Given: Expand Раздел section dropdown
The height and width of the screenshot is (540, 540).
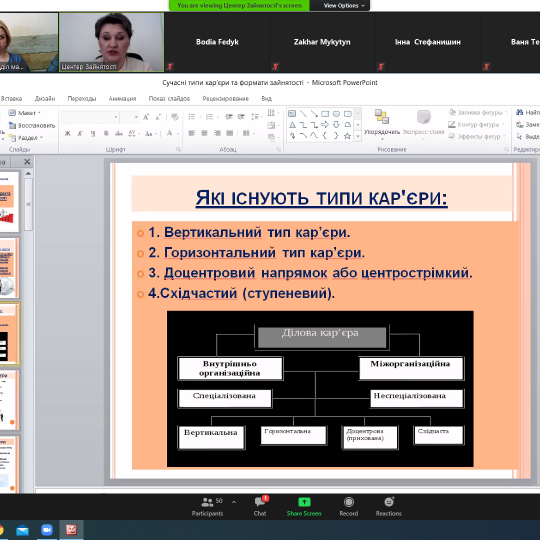Looking at the screenshot, I should pyautogui.click(x=26, y=138).
